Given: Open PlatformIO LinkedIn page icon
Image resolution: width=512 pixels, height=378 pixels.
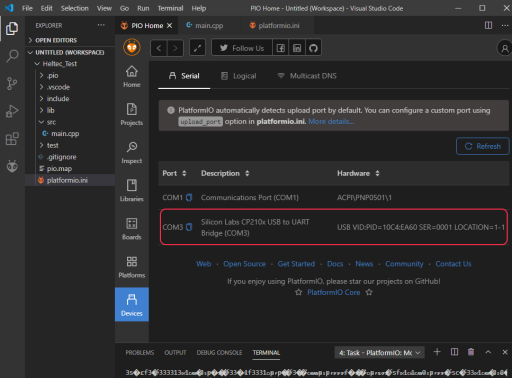Looking at the screenshot, I should tap(297, 48).
